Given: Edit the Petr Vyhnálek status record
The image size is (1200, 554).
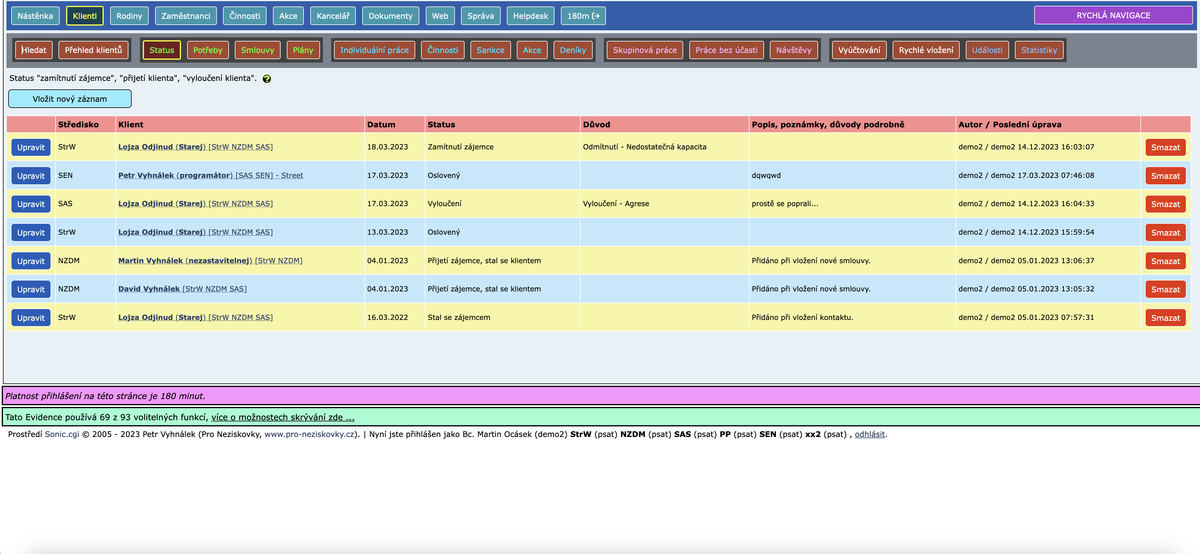Looking at the screenshot, I should click(x=31, y=175).
